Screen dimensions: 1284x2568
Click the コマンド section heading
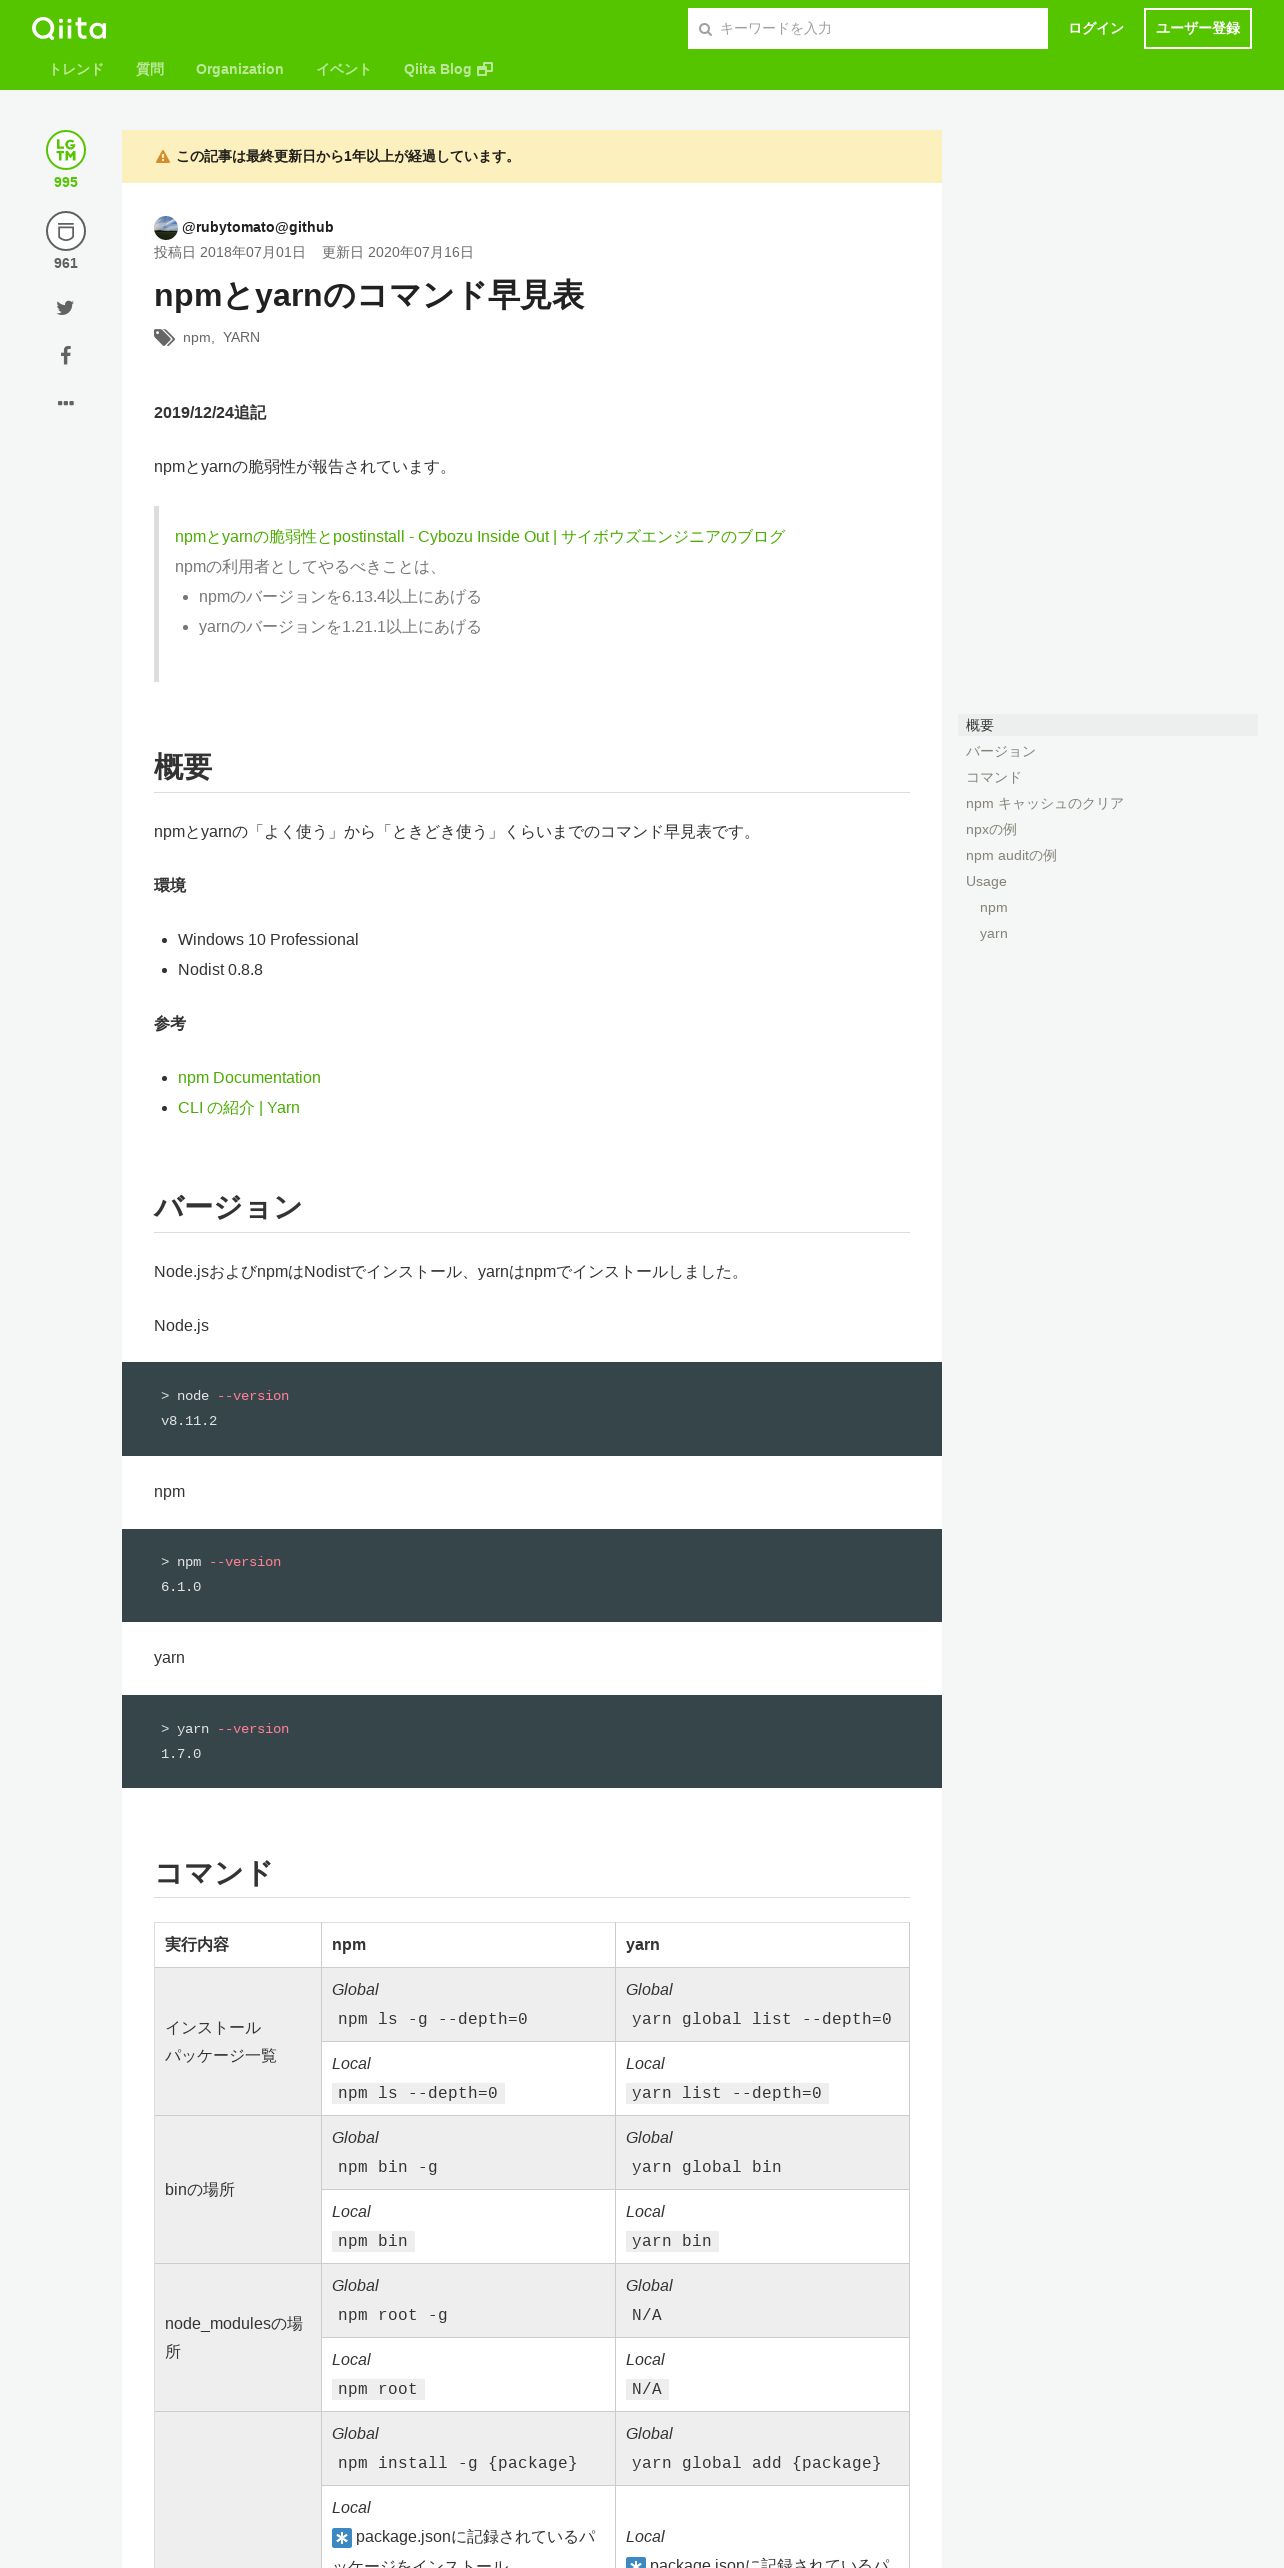[213, 1873]
